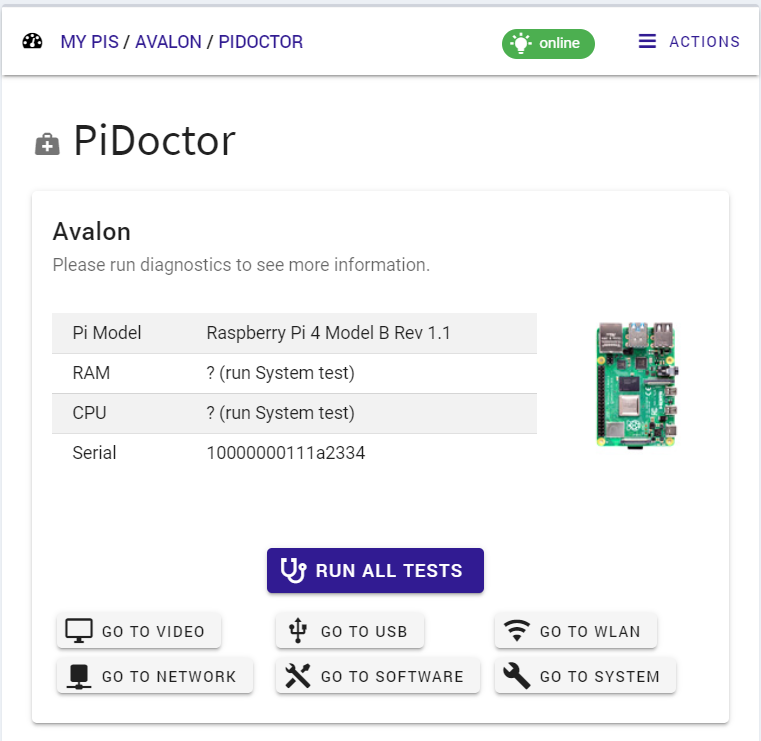Click the monitor icon on Go to Video
The image size is (761, 741).
(79, 630)
